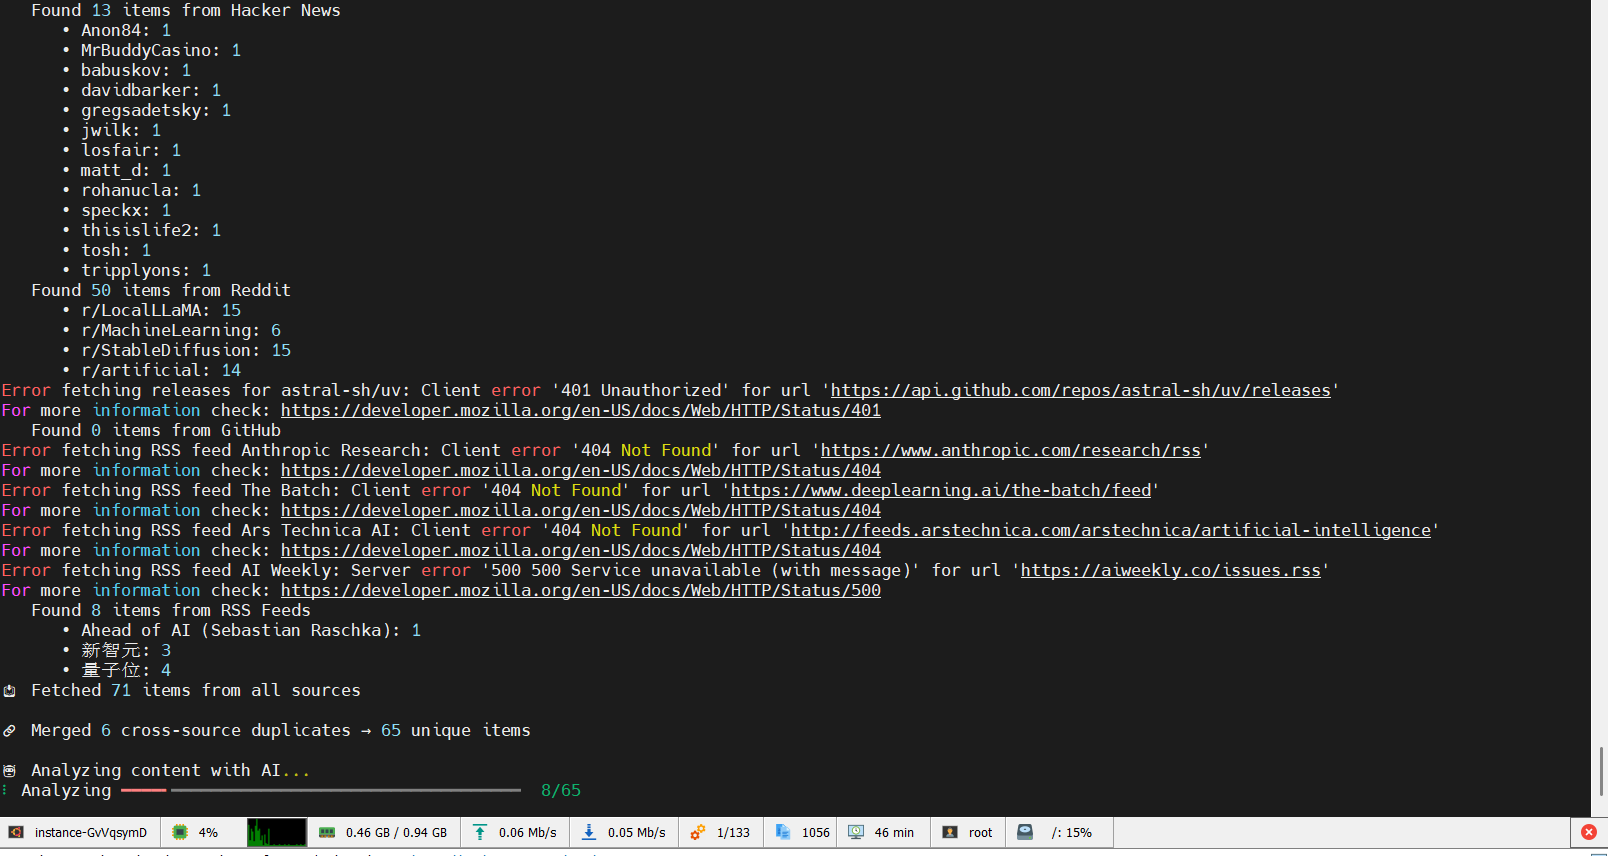Click the Analyzing progress bar
This screenshot has width=1608, height=856.
tap(321, 790)
